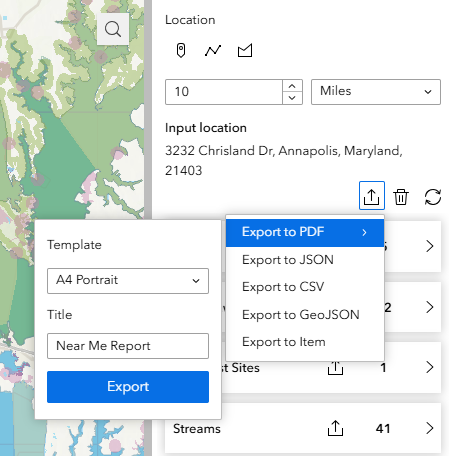This screenshot has height=456, width=453.
Task: Click the Streams layer label
Action: tap(197, 429)
